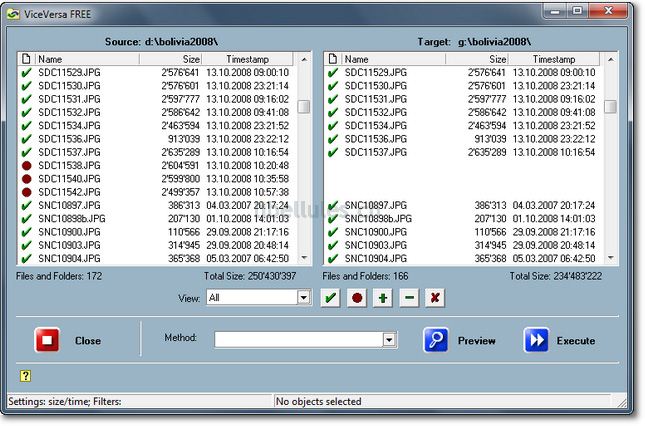The width and height of the screenshot is (645, 426).
Task: Click Target path g:\bolivia2008\
Action: click(494, 42)
